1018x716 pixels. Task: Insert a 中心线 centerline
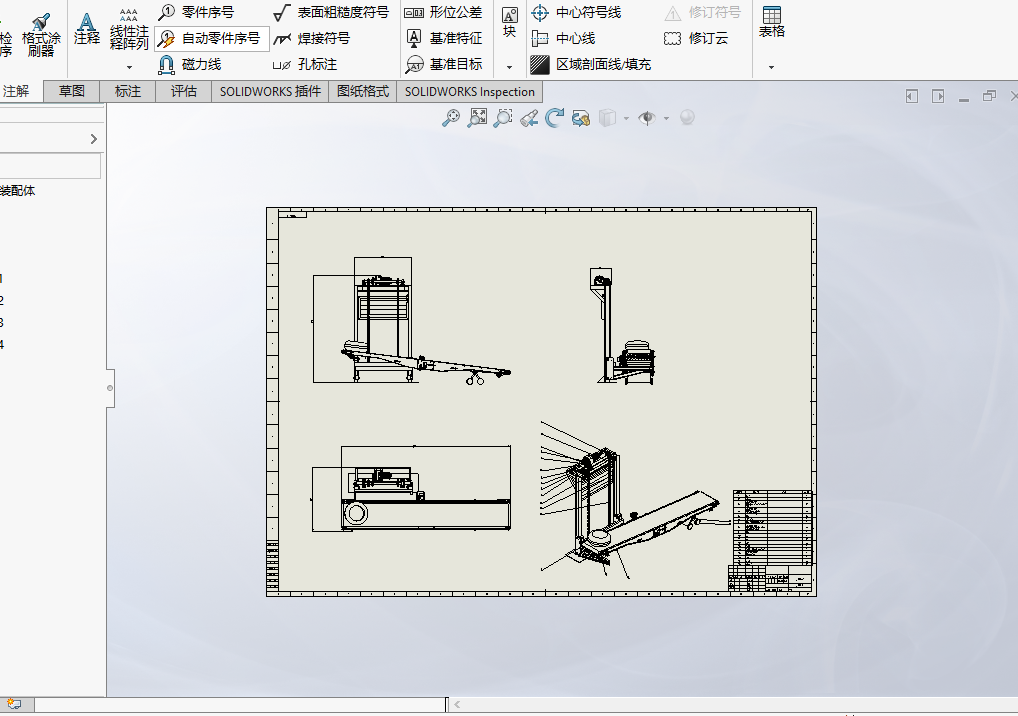563,38
